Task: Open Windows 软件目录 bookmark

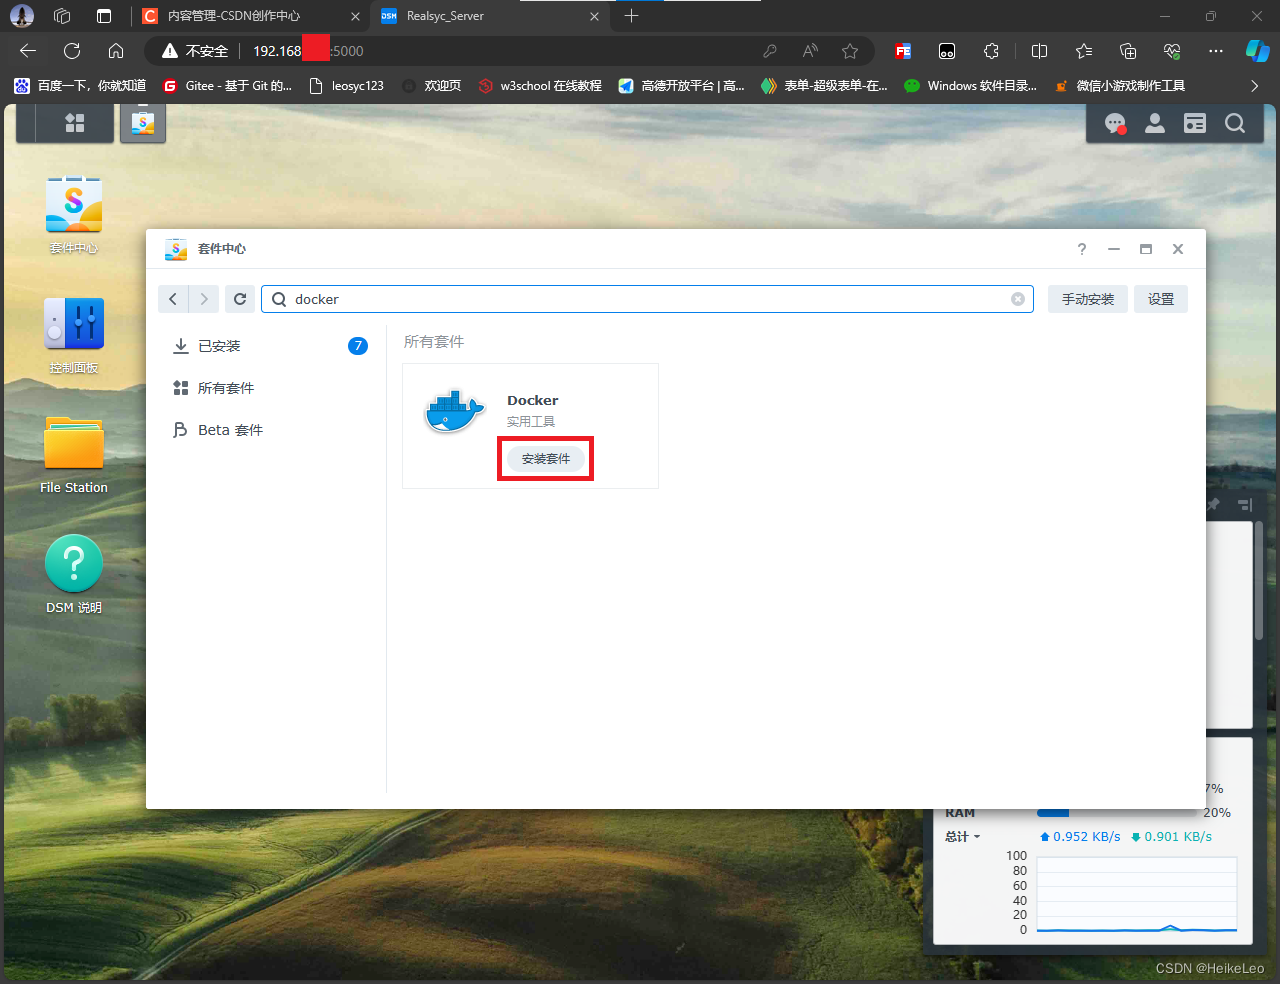Action: tap(971, 86)
